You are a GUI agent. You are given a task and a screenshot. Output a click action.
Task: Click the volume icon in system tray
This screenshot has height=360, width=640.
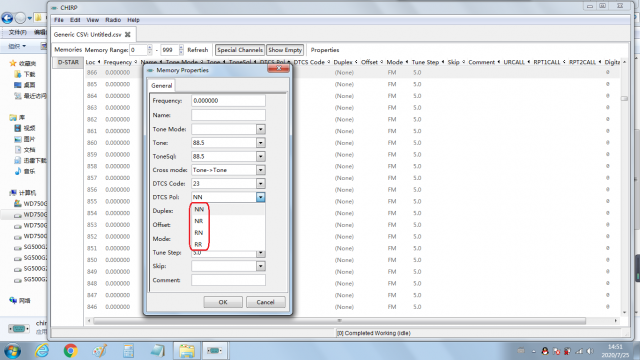(590, 351)
